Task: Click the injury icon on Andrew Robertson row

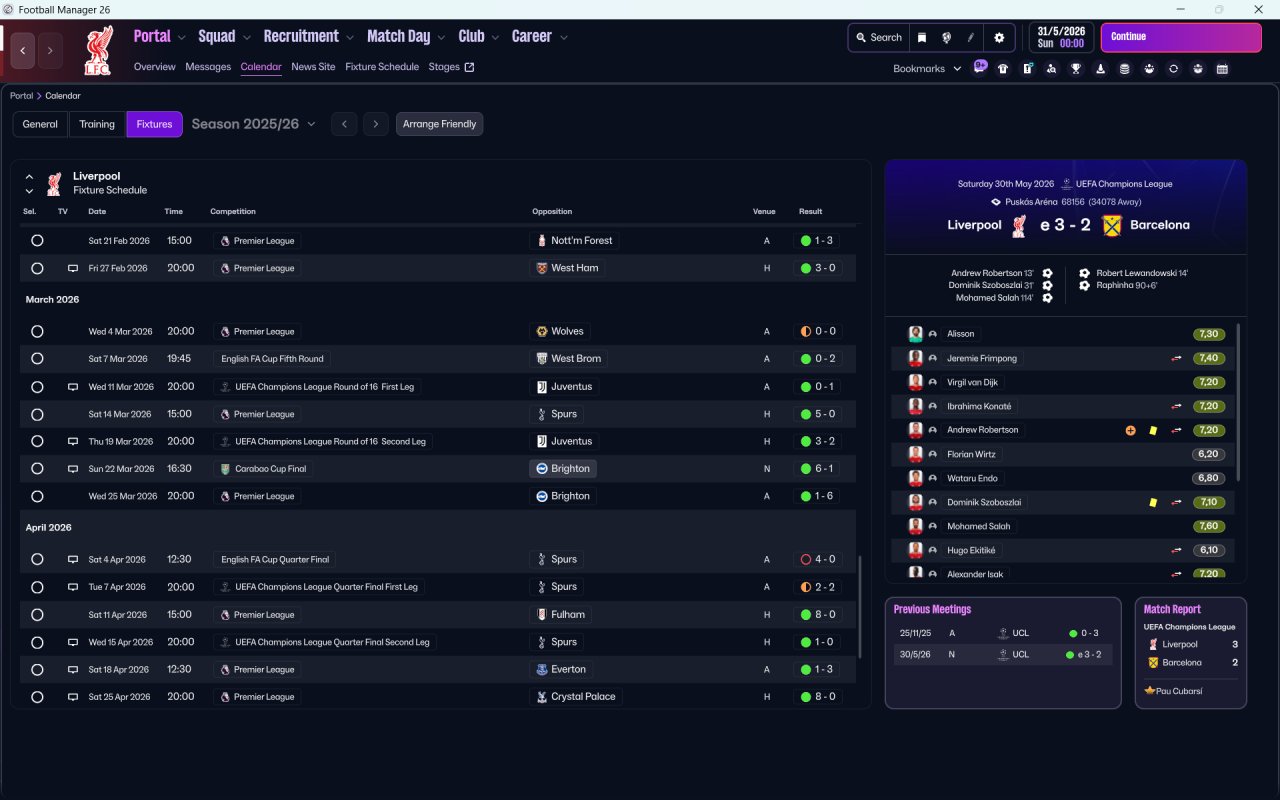Action: [1131, 430]
